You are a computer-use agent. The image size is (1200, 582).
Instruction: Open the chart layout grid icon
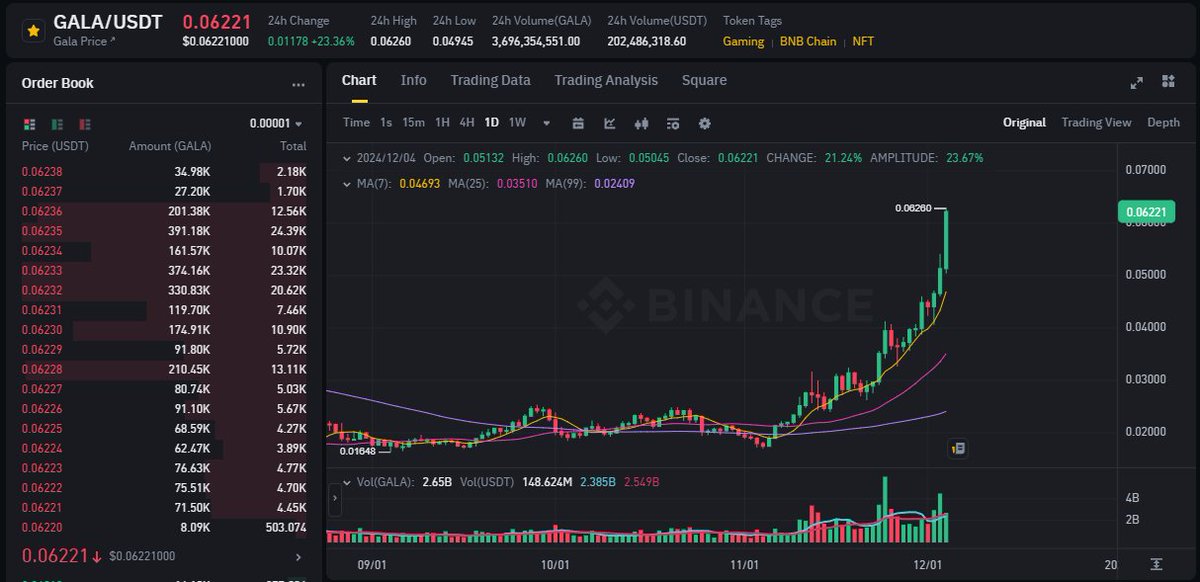click(1168, 82)
